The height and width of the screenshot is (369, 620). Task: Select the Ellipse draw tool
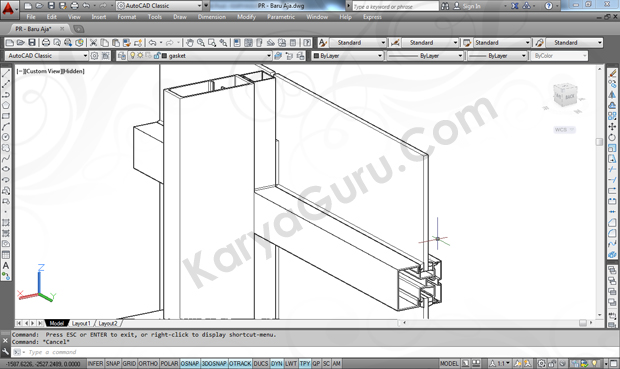(x=6, y=169)
